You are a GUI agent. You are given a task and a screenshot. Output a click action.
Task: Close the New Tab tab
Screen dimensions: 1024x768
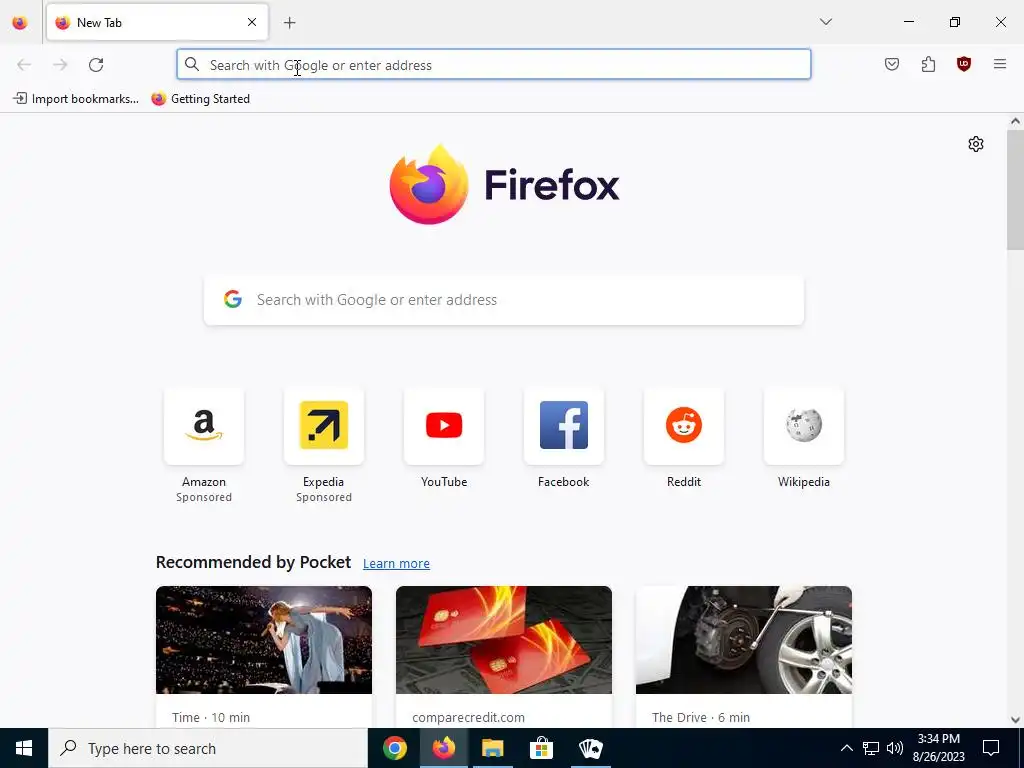pyautogui.click(x=252, y=22)
